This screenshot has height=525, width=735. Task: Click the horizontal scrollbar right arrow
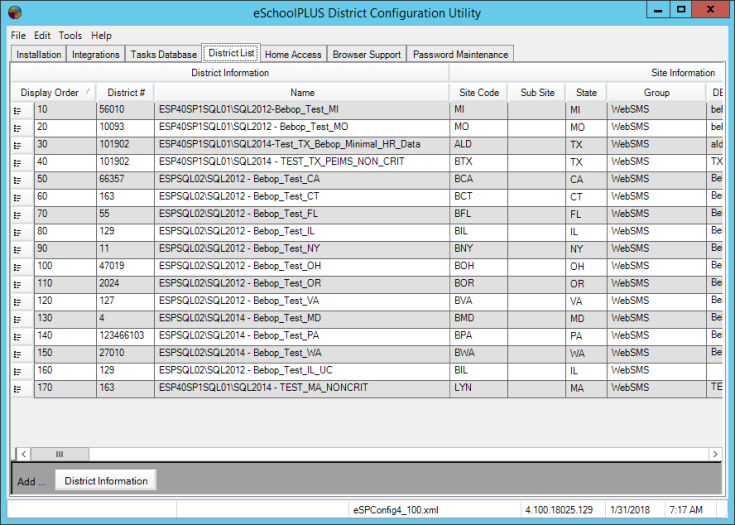715,454
